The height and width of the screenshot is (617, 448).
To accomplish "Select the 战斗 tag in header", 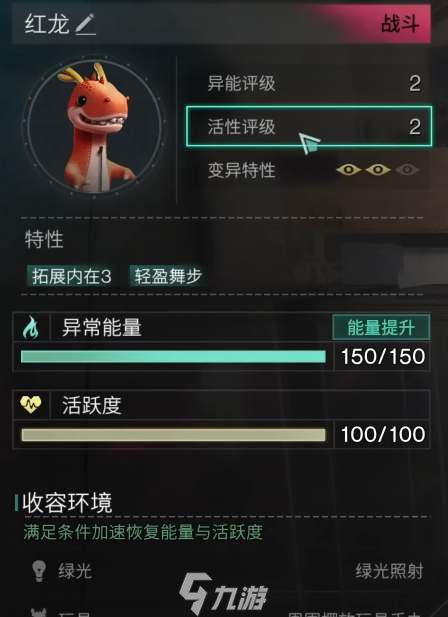I will click(400, 24).
